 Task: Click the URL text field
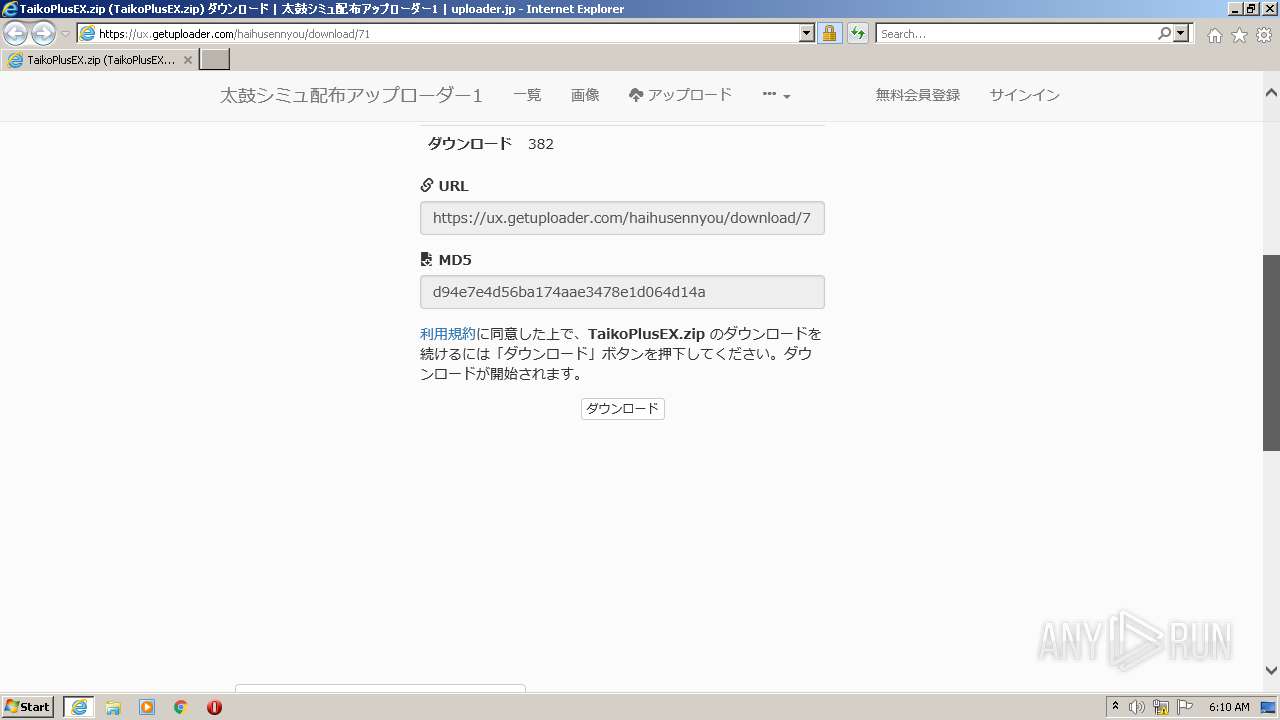[622, 218]
